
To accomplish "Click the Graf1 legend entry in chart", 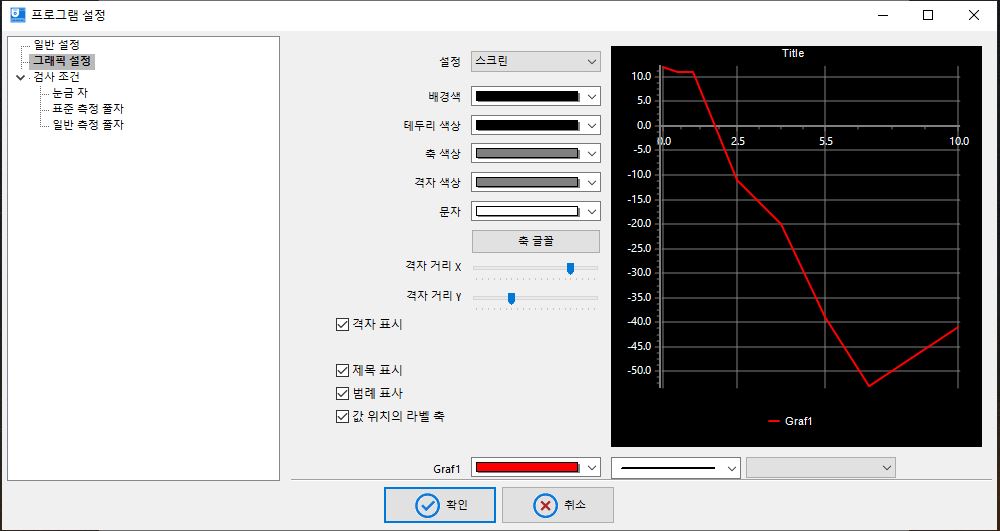I will coord(790,421).
